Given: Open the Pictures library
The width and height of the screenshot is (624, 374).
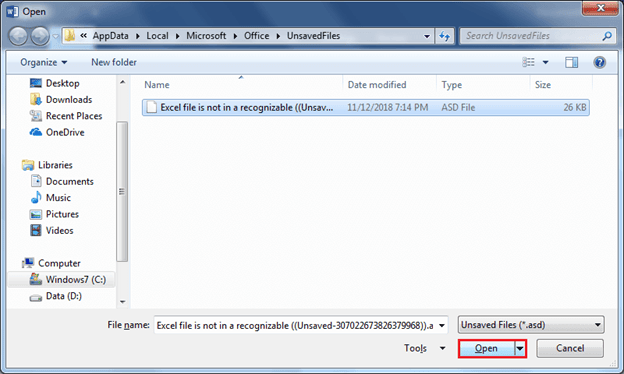Looking at the screenshot, I should 62,214.
